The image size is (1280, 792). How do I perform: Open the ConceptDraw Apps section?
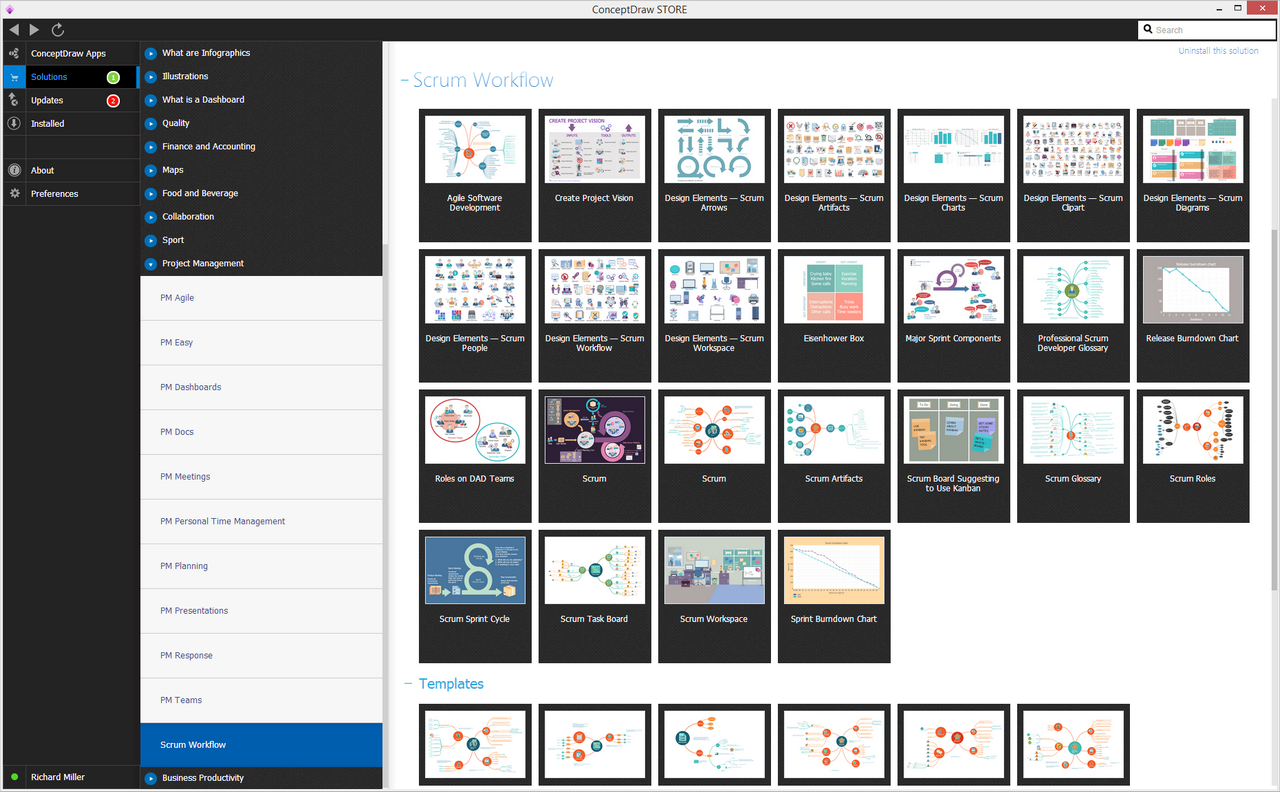pos(68,53)
